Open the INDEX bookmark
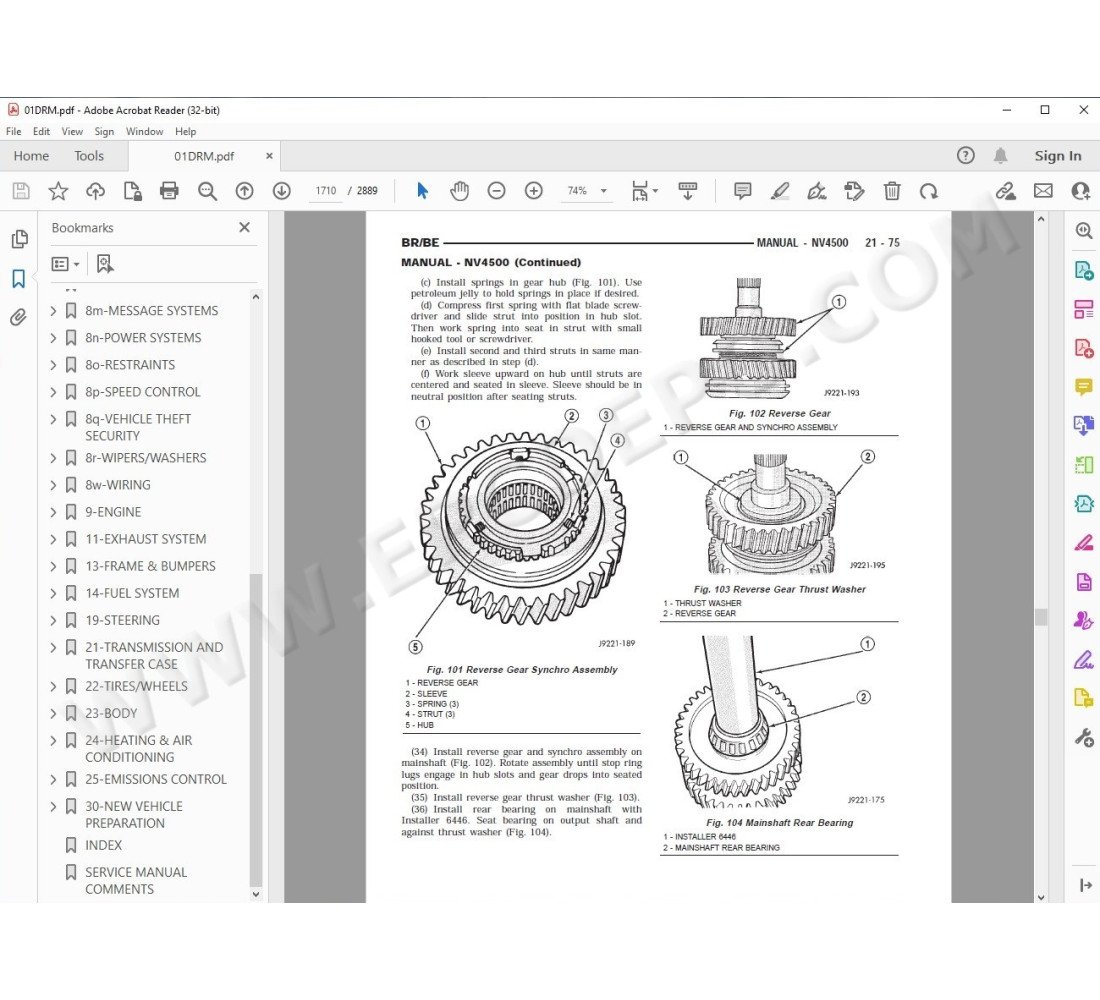The height and width of the screenshot is (1000, 1100). point(103,845)
